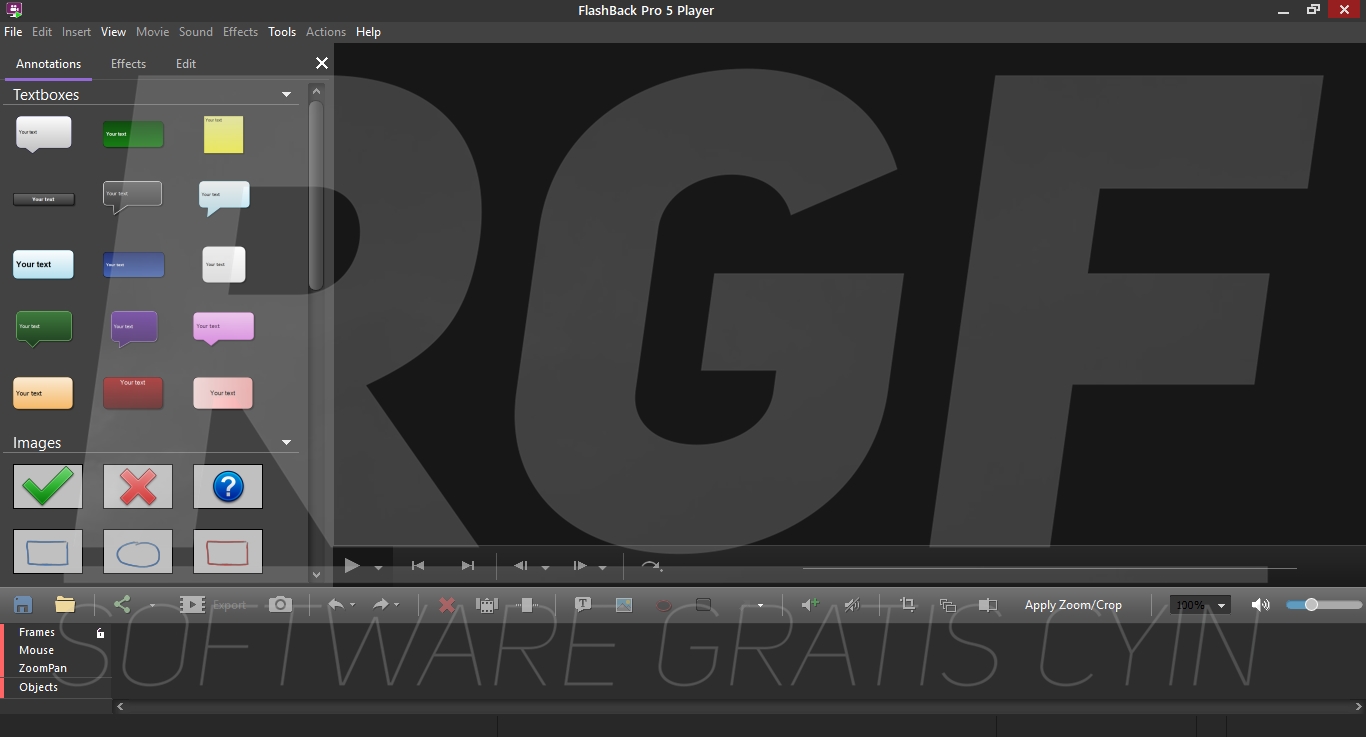Screen dimensions: 1367x737
Task: Play the movie with the Play button
Action: point(352,566)
